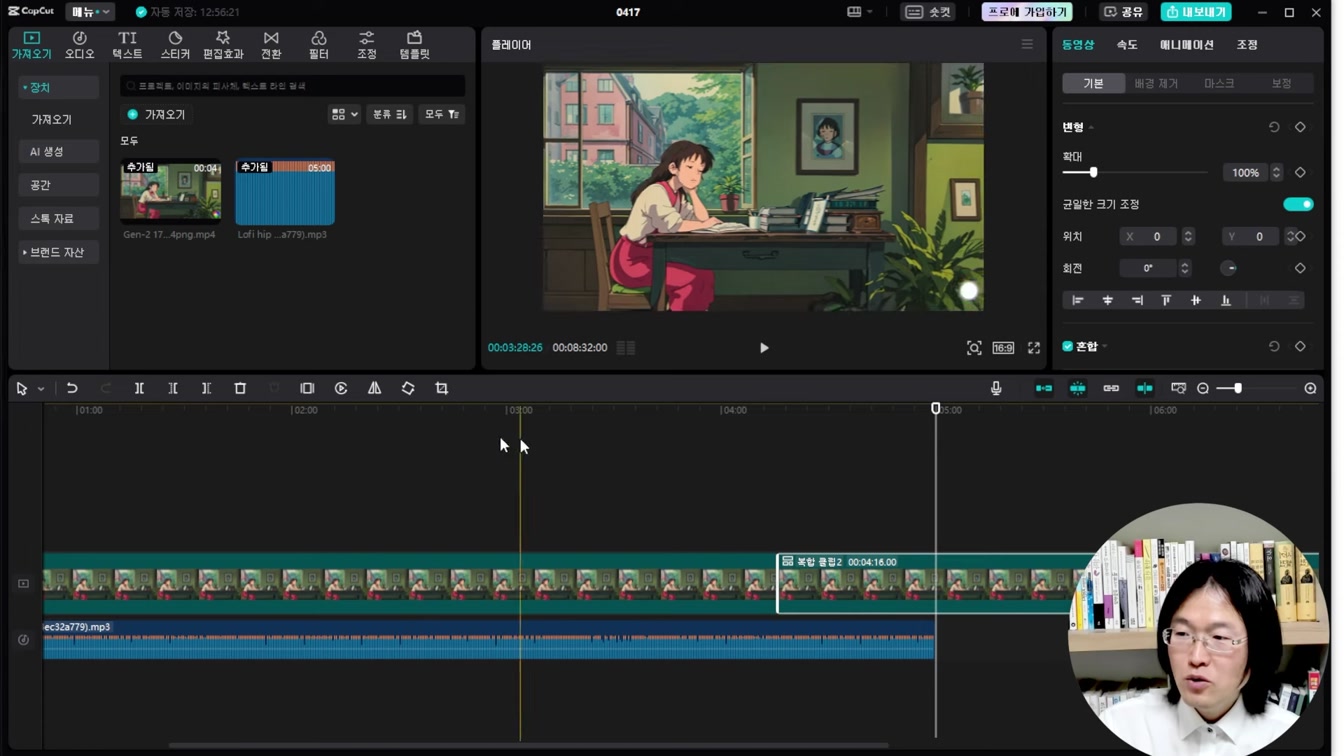Click the 공유 share button
Viewport: 1344px width, 756px height.
click(x=1123, y=12)
